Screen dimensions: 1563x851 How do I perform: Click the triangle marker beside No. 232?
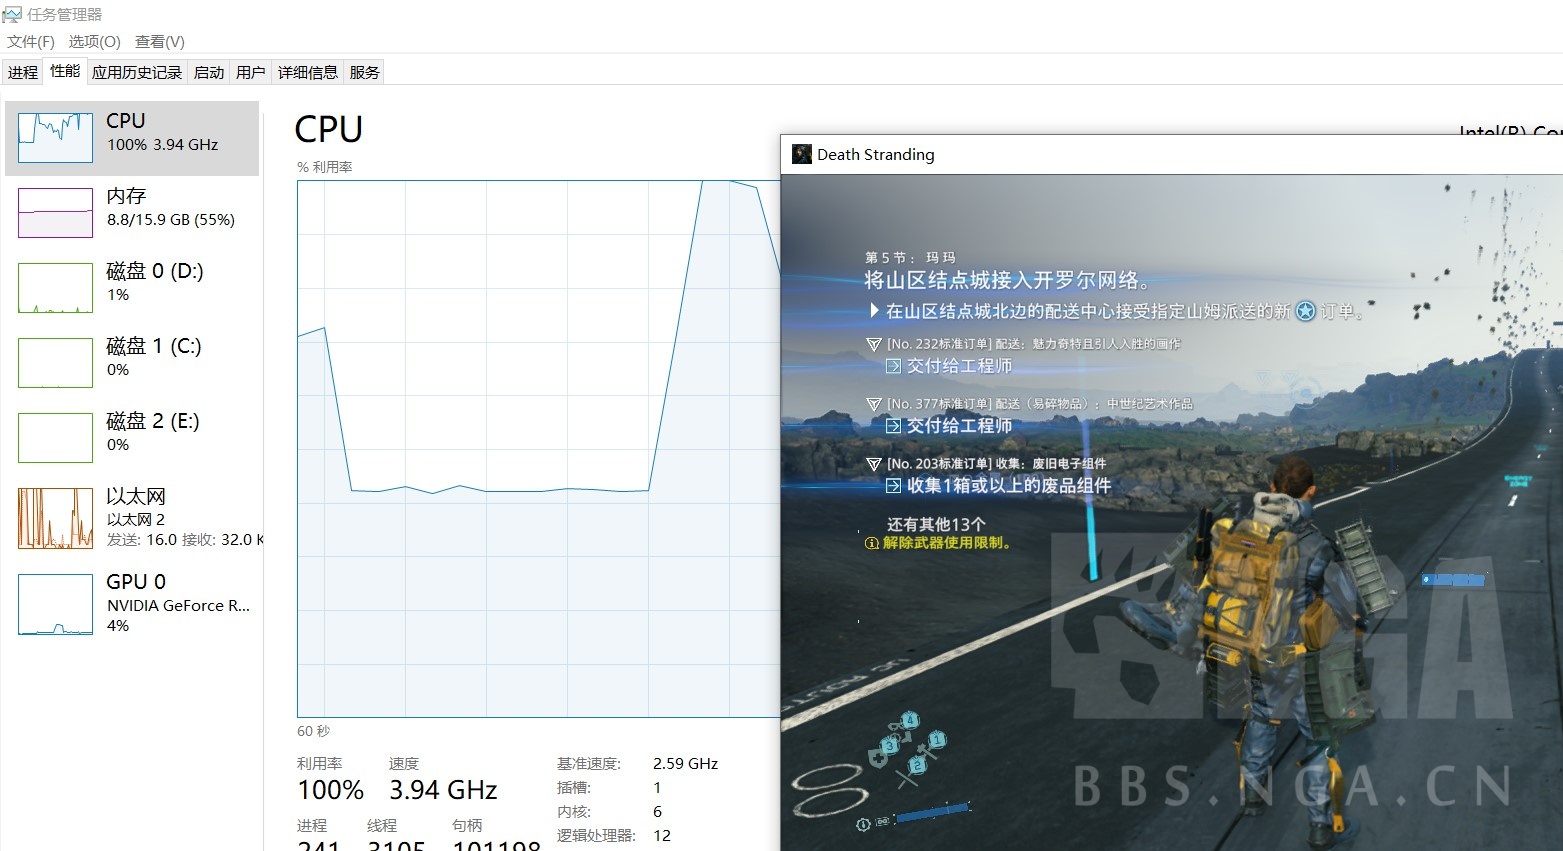pos(874,344)
